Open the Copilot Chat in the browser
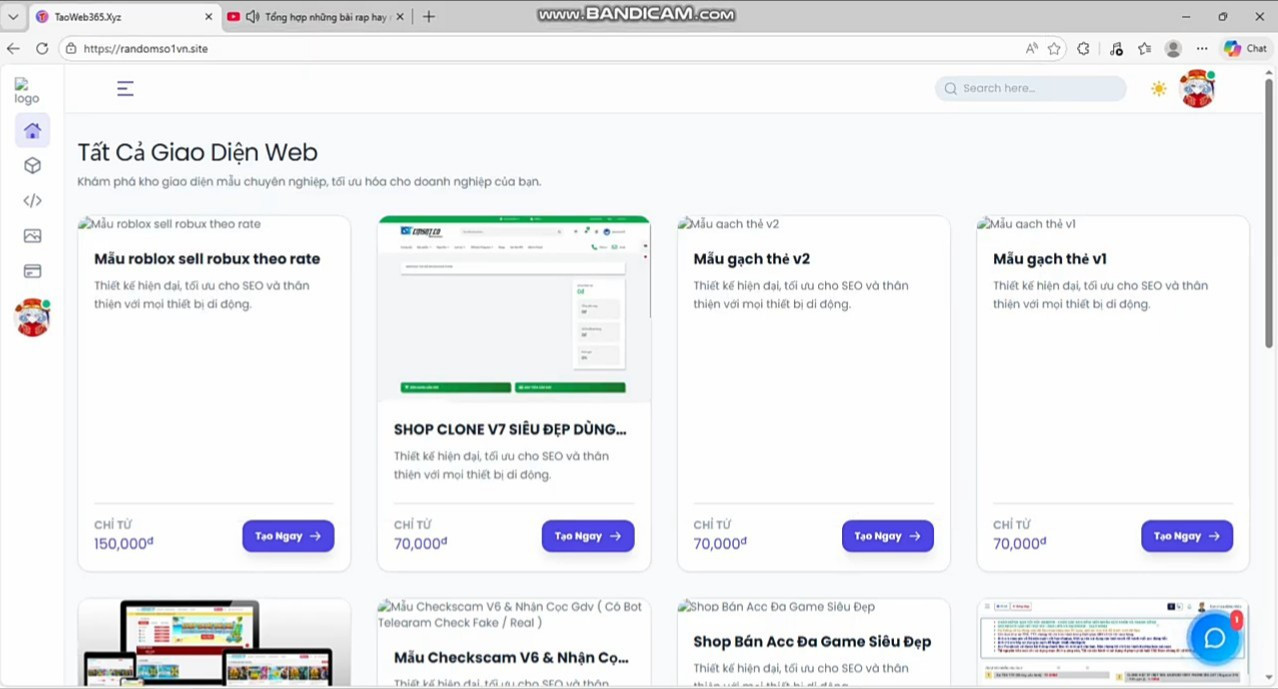The width and height of the screenshot is (1278, 689). [1244, 48]
